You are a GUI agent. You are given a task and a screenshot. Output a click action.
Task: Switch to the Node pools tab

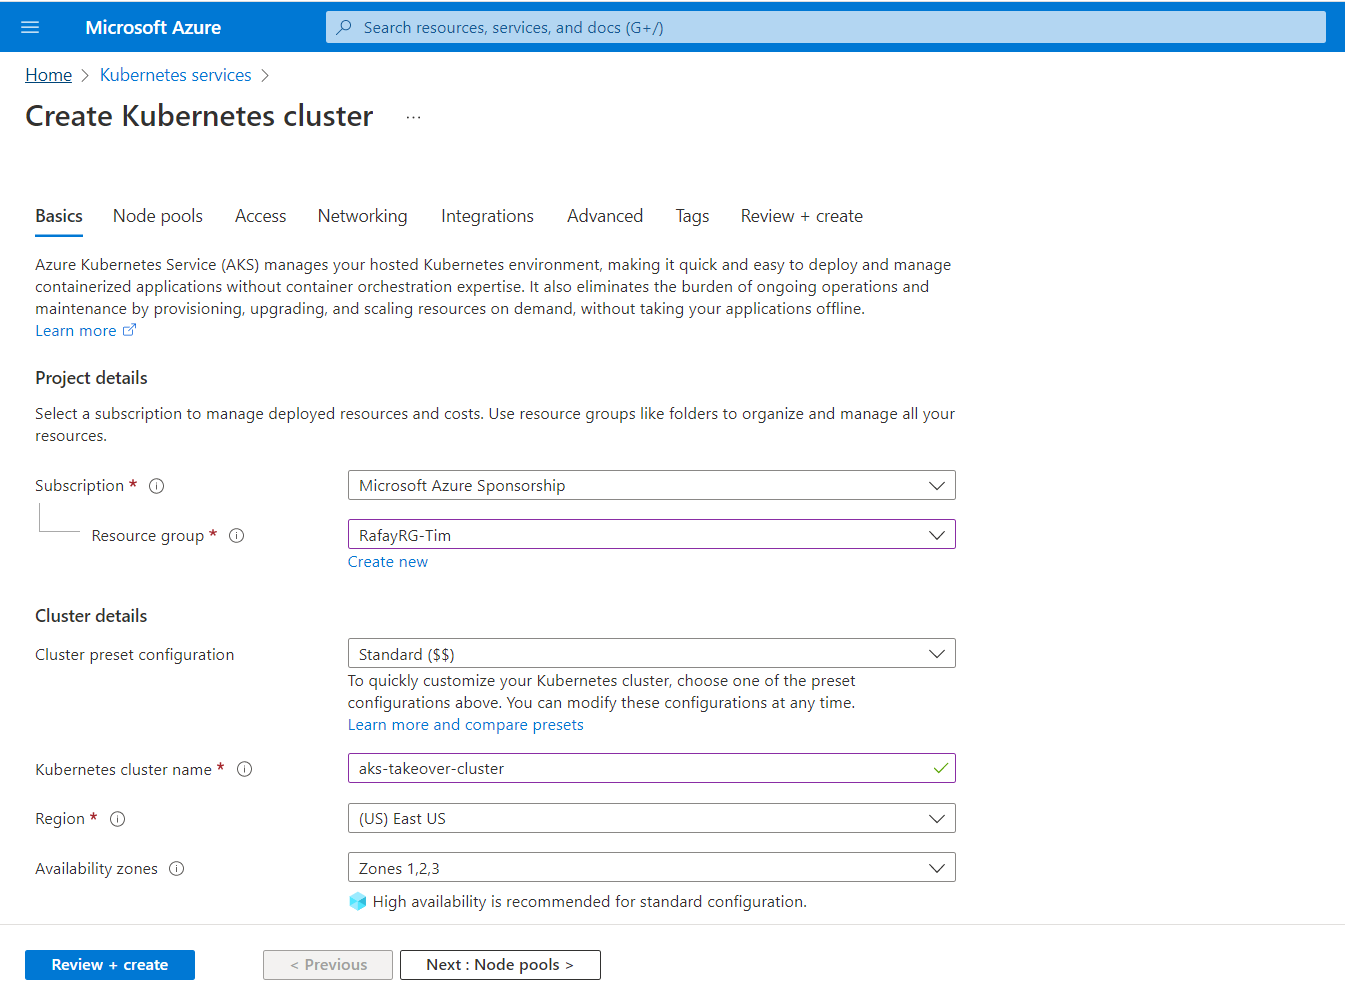pos(158,216)
